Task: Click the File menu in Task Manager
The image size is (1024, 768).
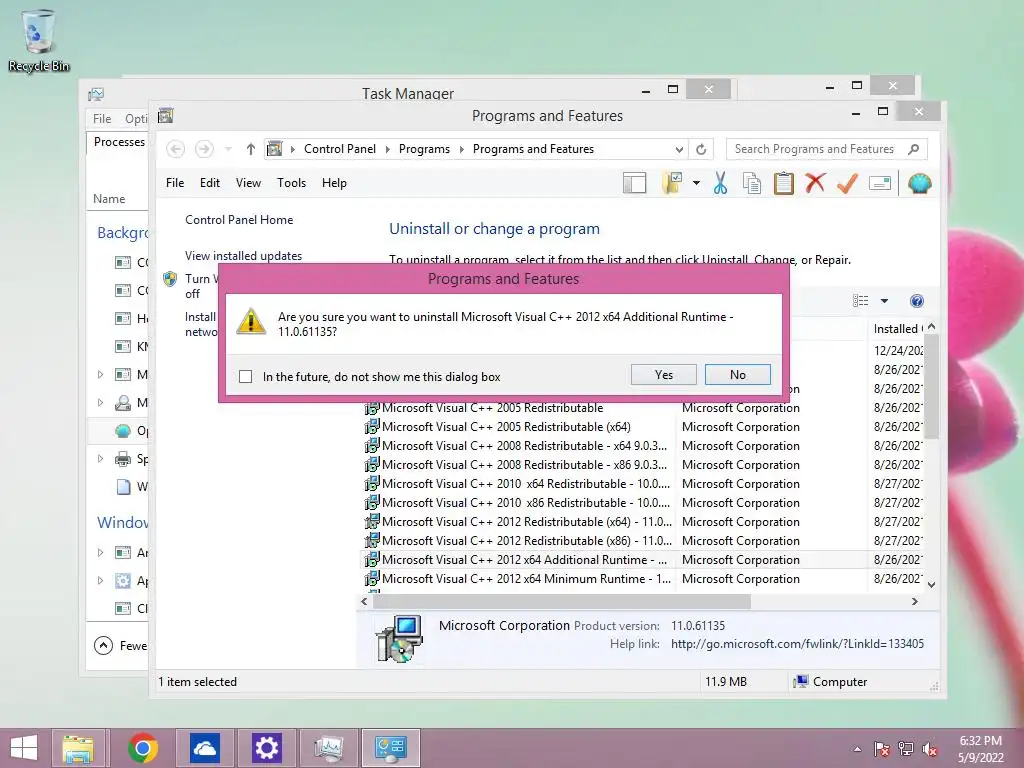Action: pos(102,119)
